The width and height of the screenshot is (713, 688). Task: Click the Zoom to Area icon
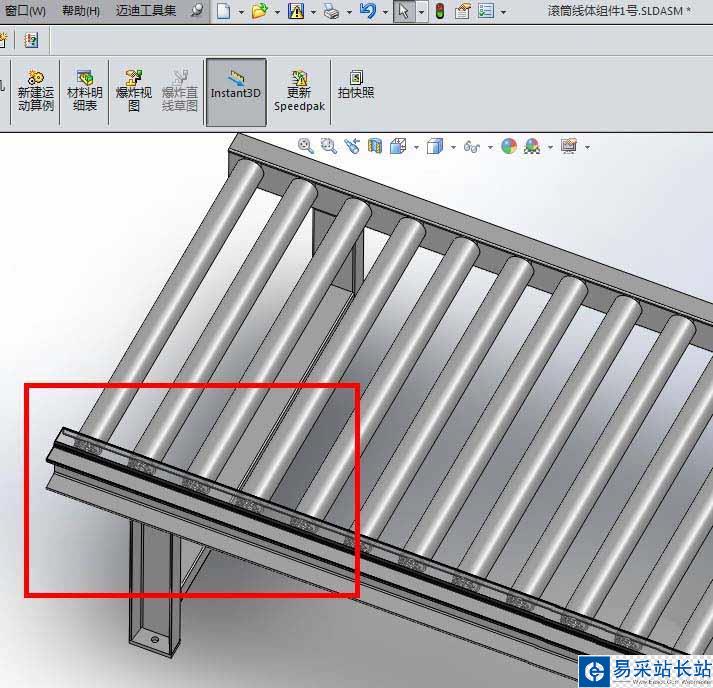tap(329, 146)
